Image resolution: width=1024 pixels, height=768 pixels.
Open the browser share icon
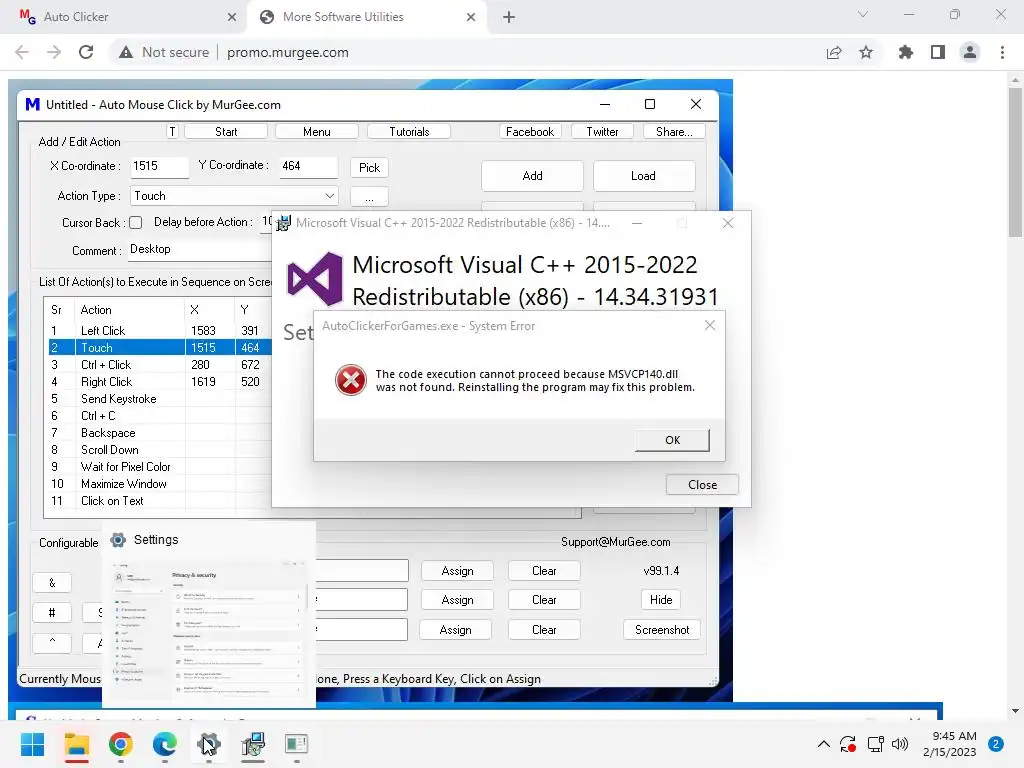[834, 52]
